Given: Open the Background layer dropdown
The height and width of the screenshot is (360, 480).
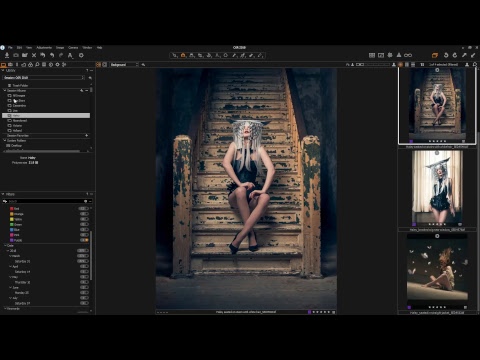Looking at the screenshot, I should click(x=124, y=65).
